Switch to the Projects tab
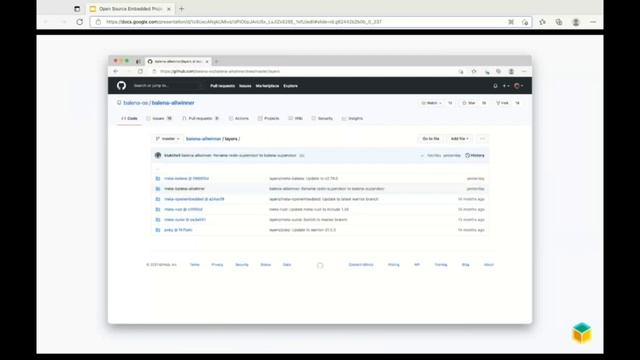Viewport: 640px width, 360px height. pyautogui.click(x=269, y=118)
